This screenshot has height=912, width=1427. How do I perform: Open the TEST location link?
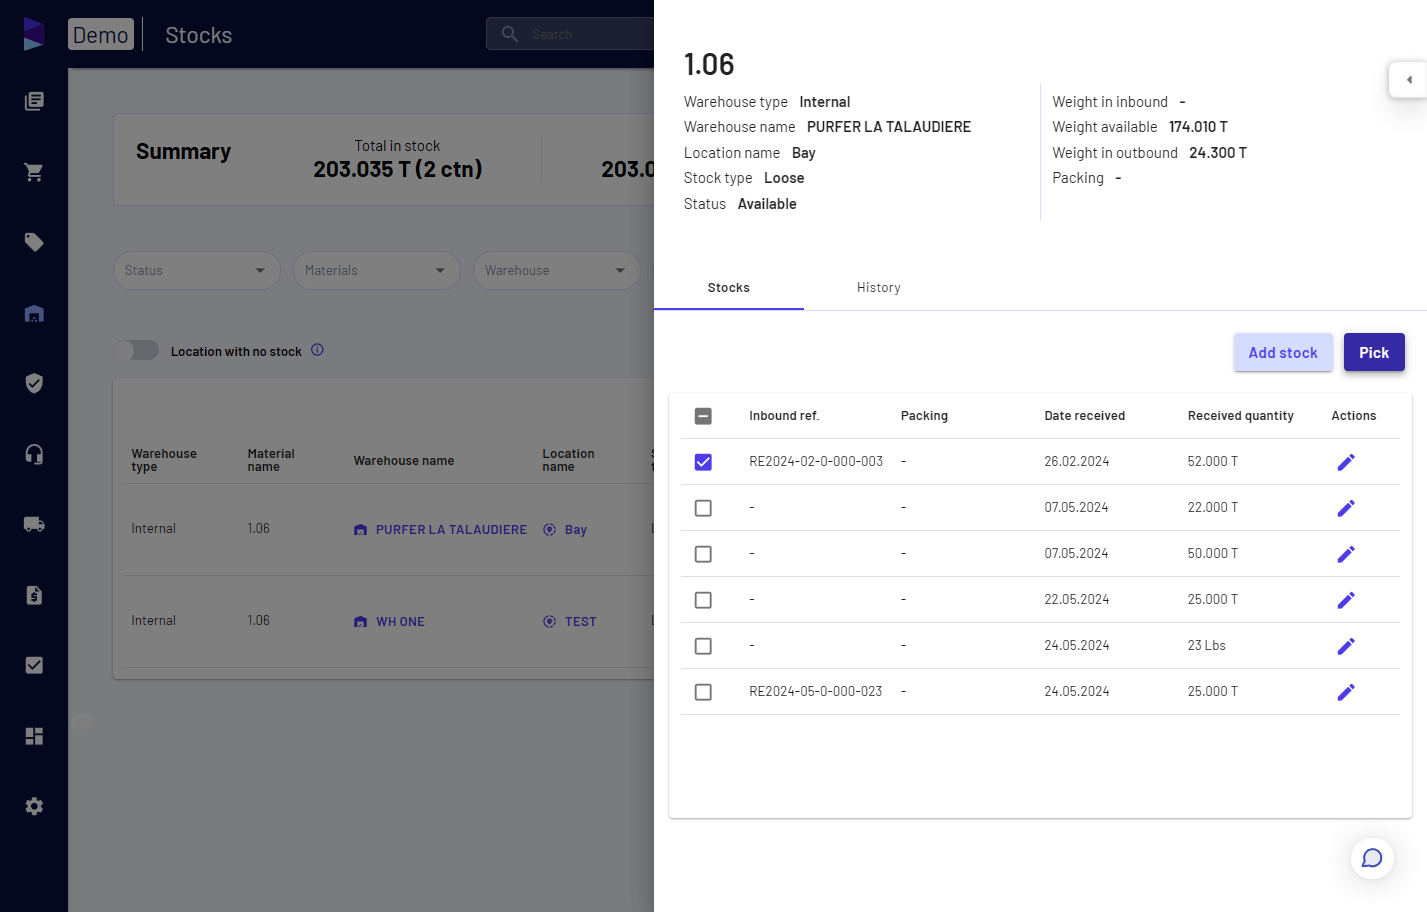570,622
